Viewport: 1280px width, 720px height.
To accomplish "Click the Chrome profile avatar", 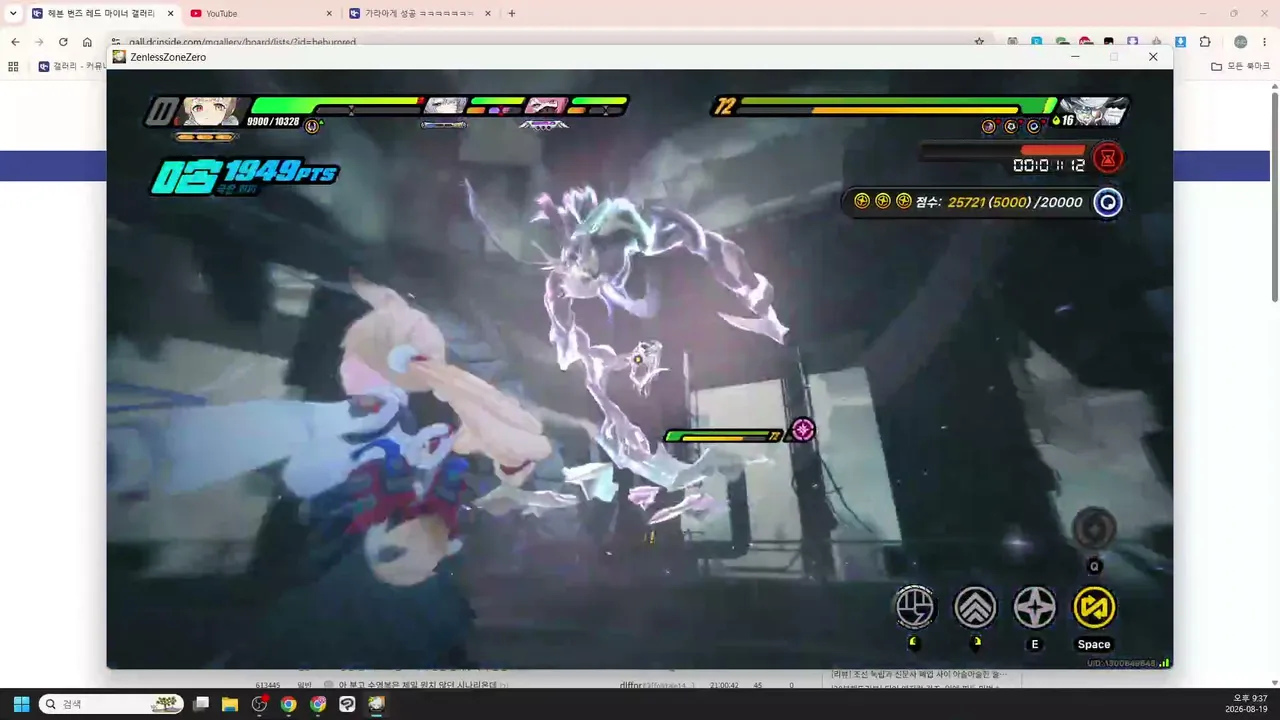I will coord(1240,42).
